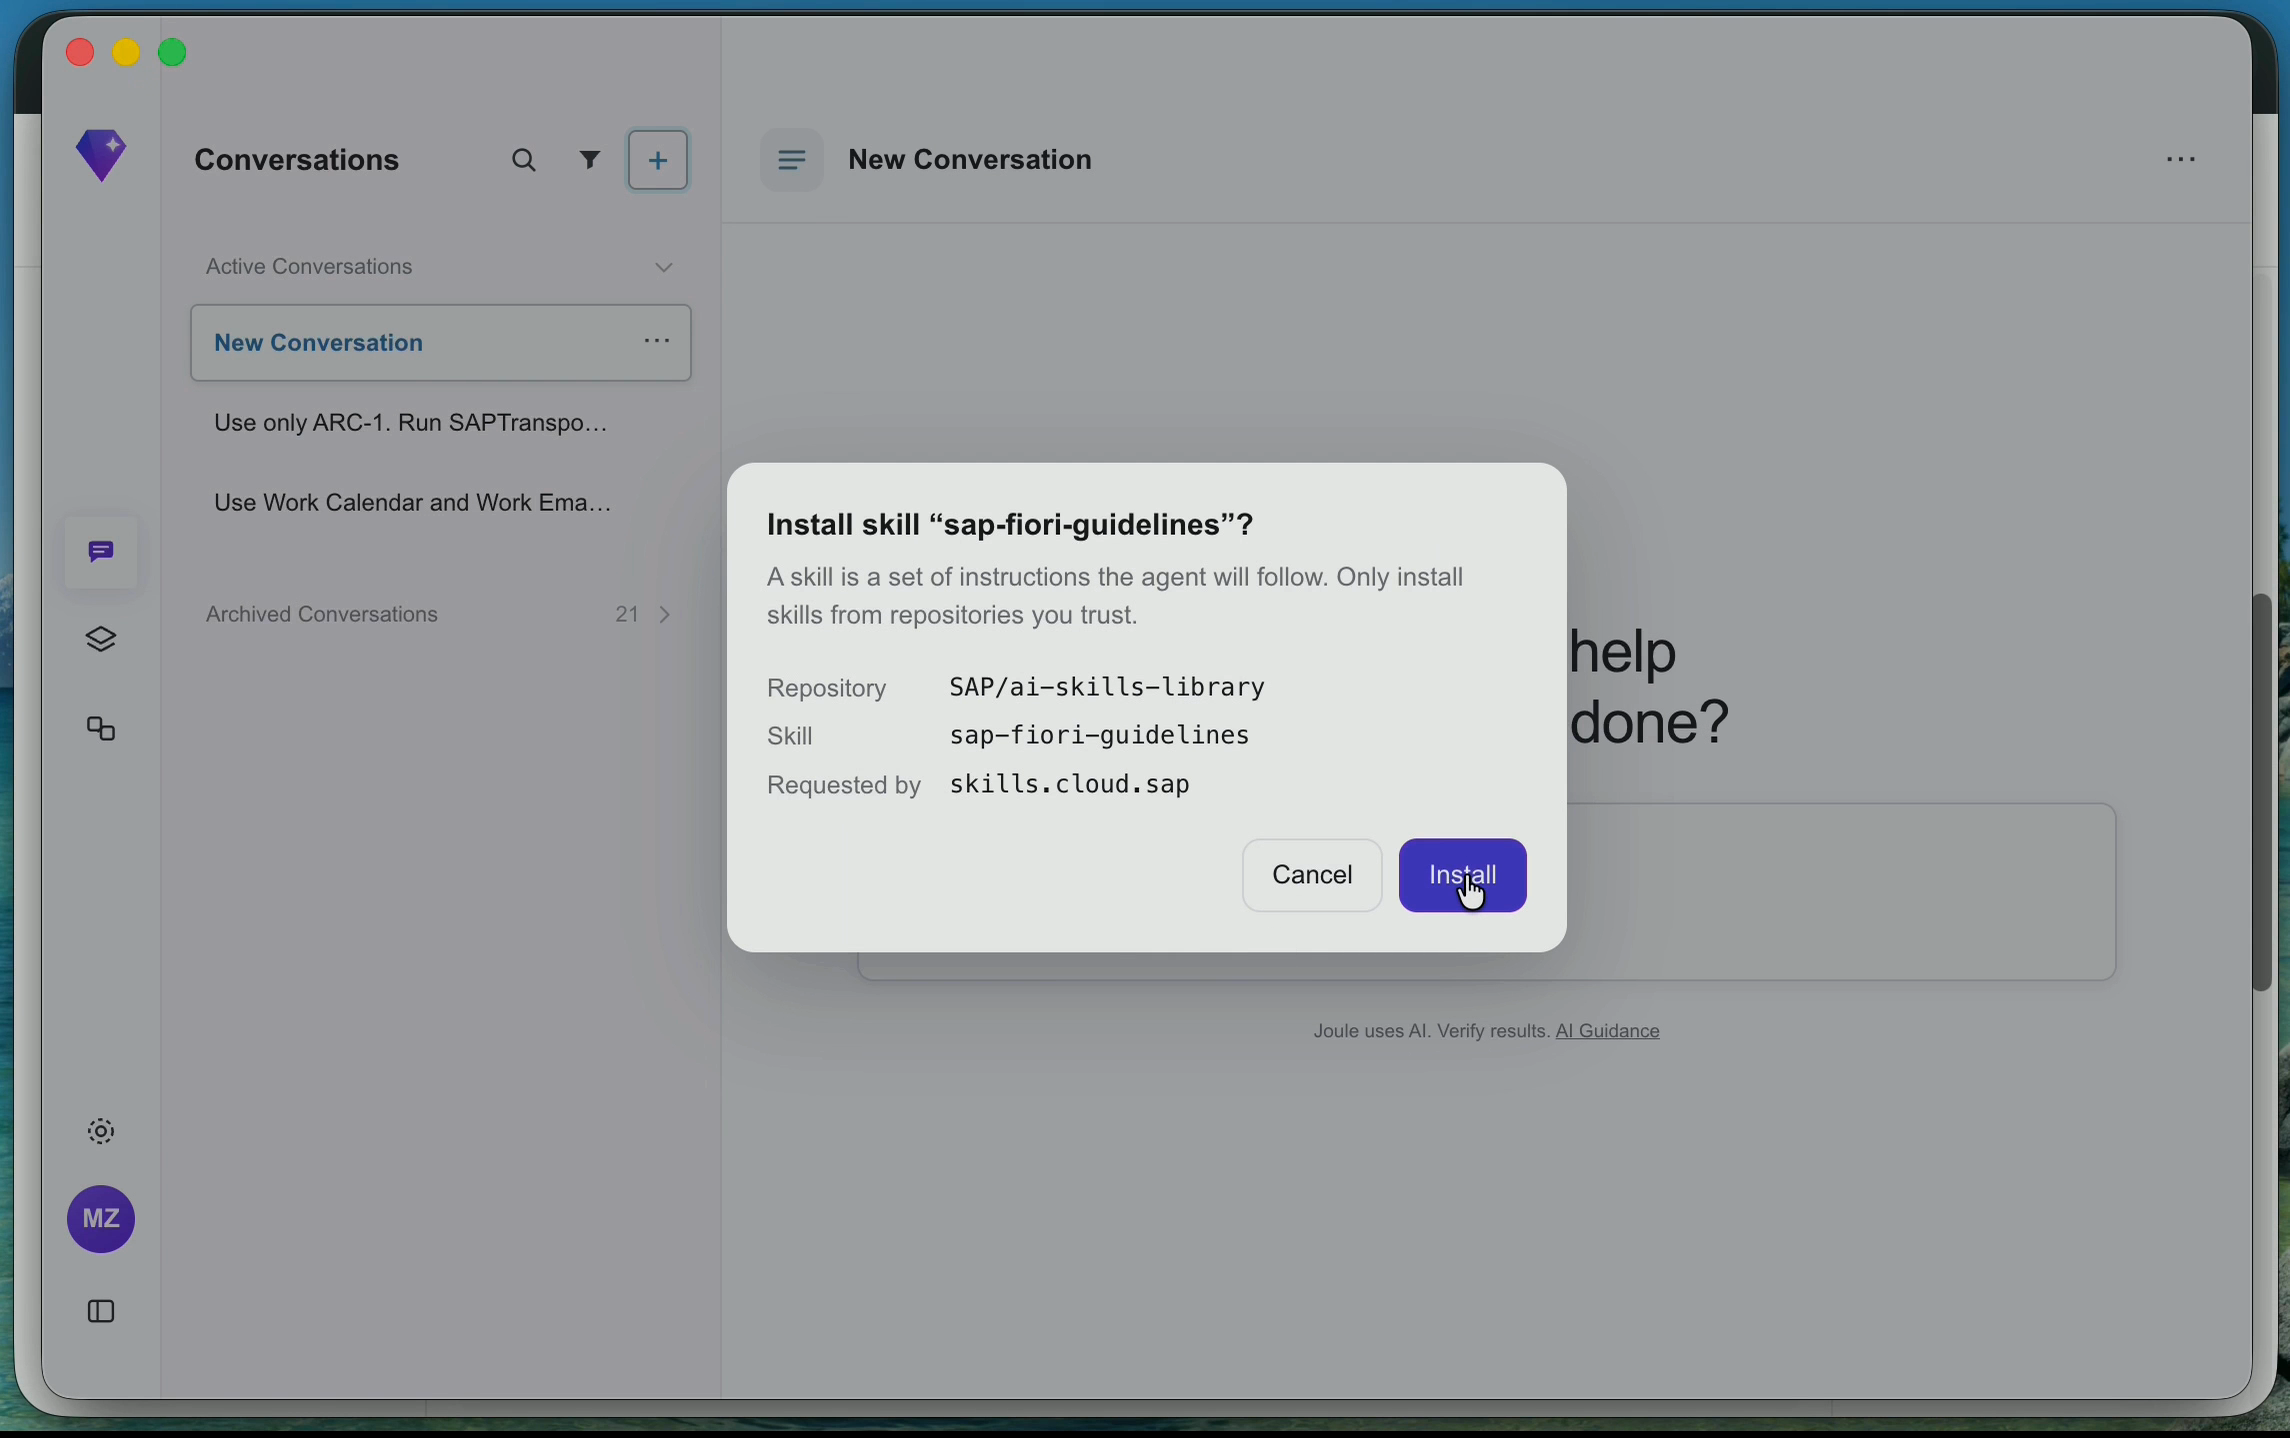Open the AI Guidance link
The width and height of the screenshot is (2290, 1438).
[x=1607, y=1031]
